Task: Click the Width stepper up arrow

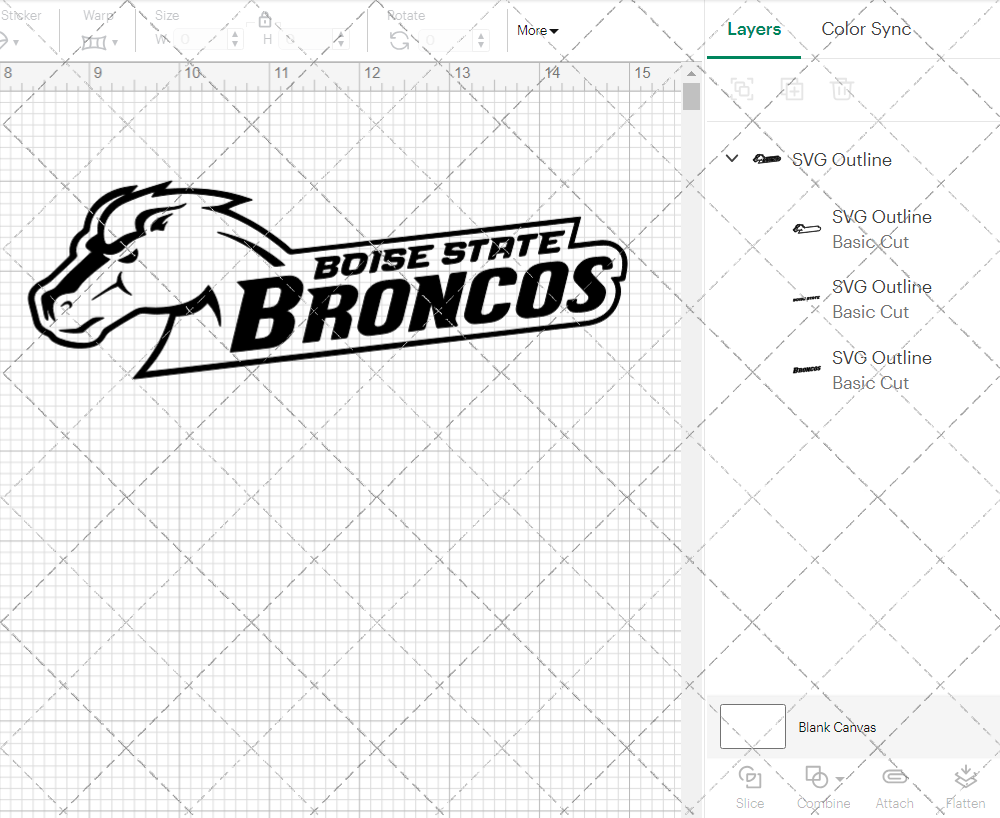Action: [x=235, y=34]
